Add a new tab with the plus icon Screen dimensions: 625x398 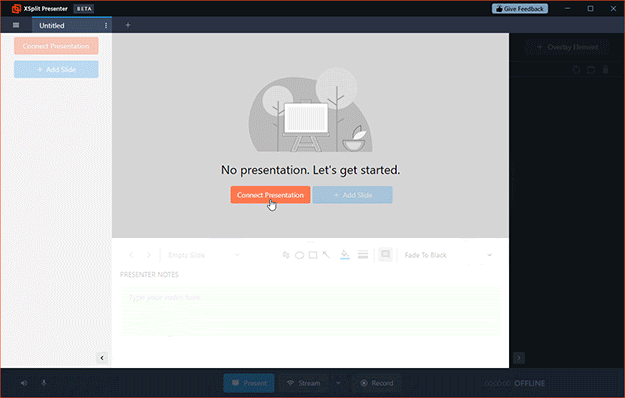coord(128,25)
